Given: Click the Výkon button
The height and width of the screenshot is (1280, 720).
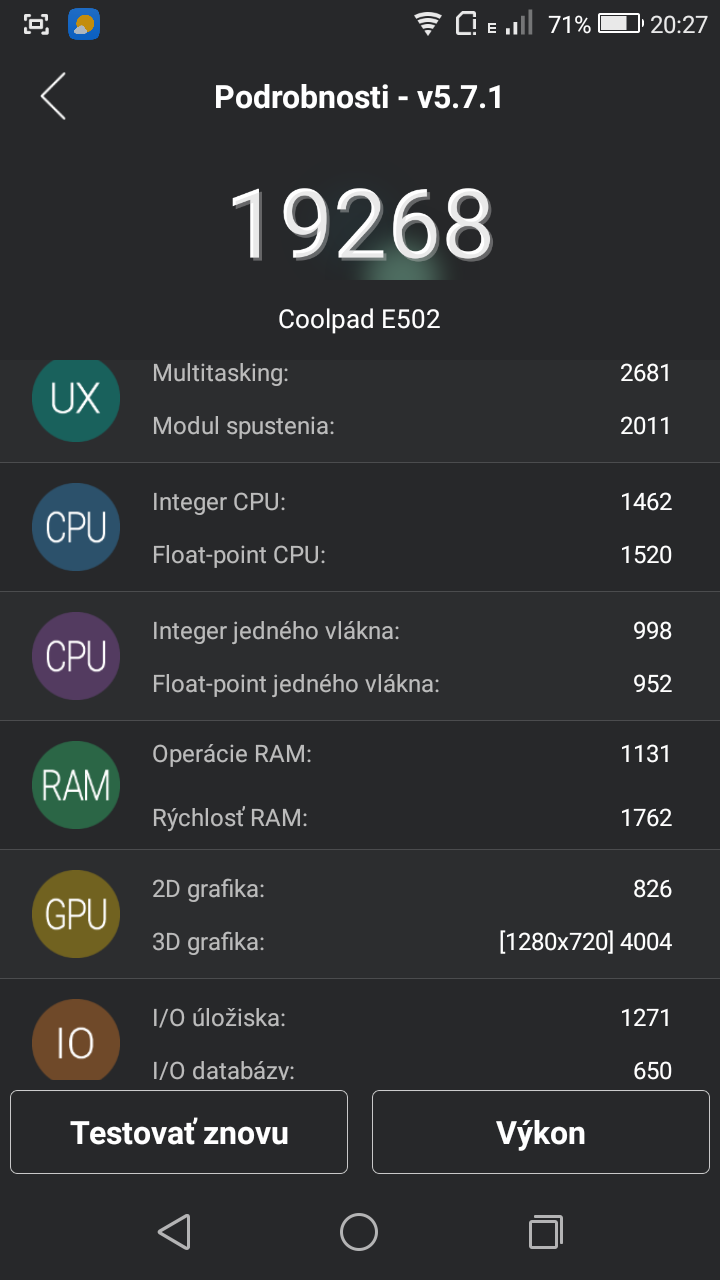Looking at the screenshot, I should (541, 1132).
